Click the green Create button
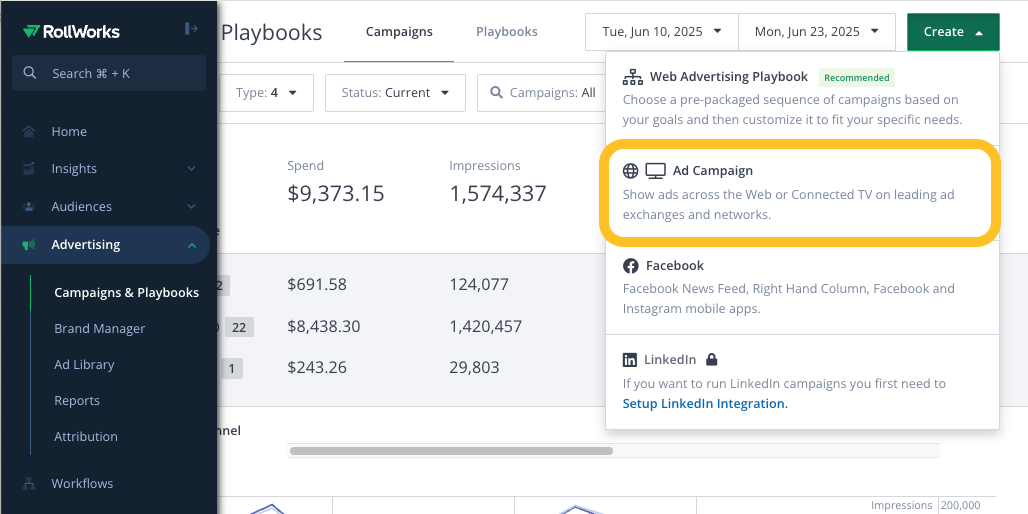1028x514 pixels. pyautogui.click(x=953, y=31)
